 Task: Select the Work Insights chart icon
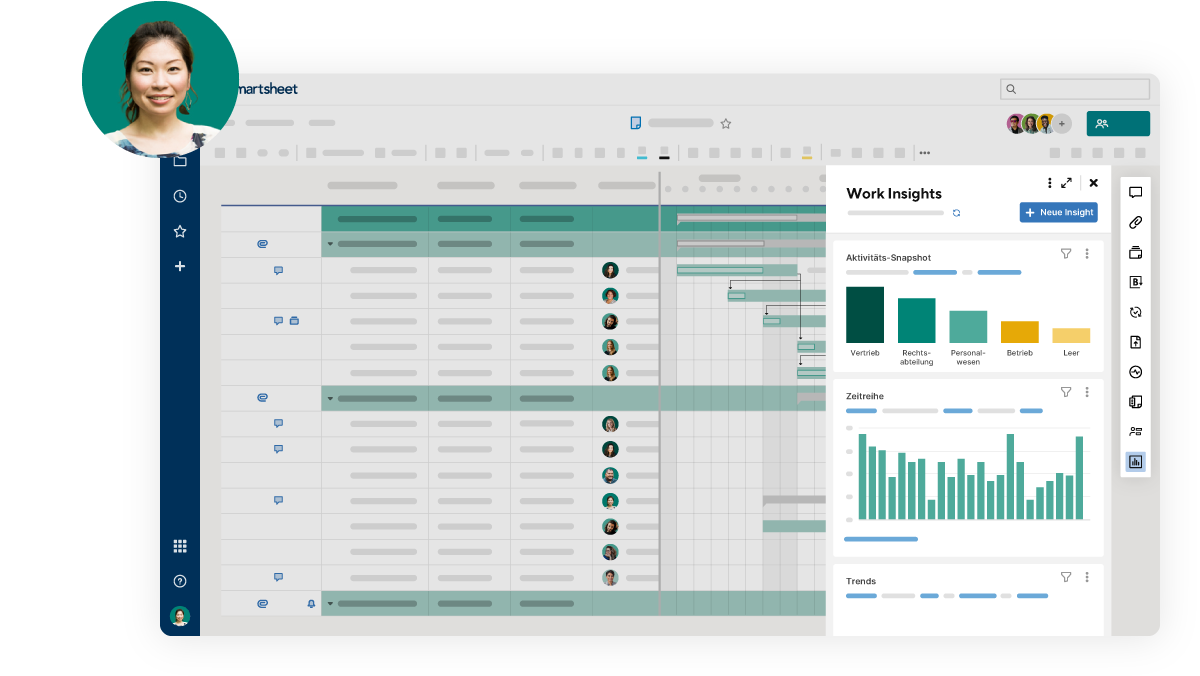pyautogui.click(x=1135, y=462)
